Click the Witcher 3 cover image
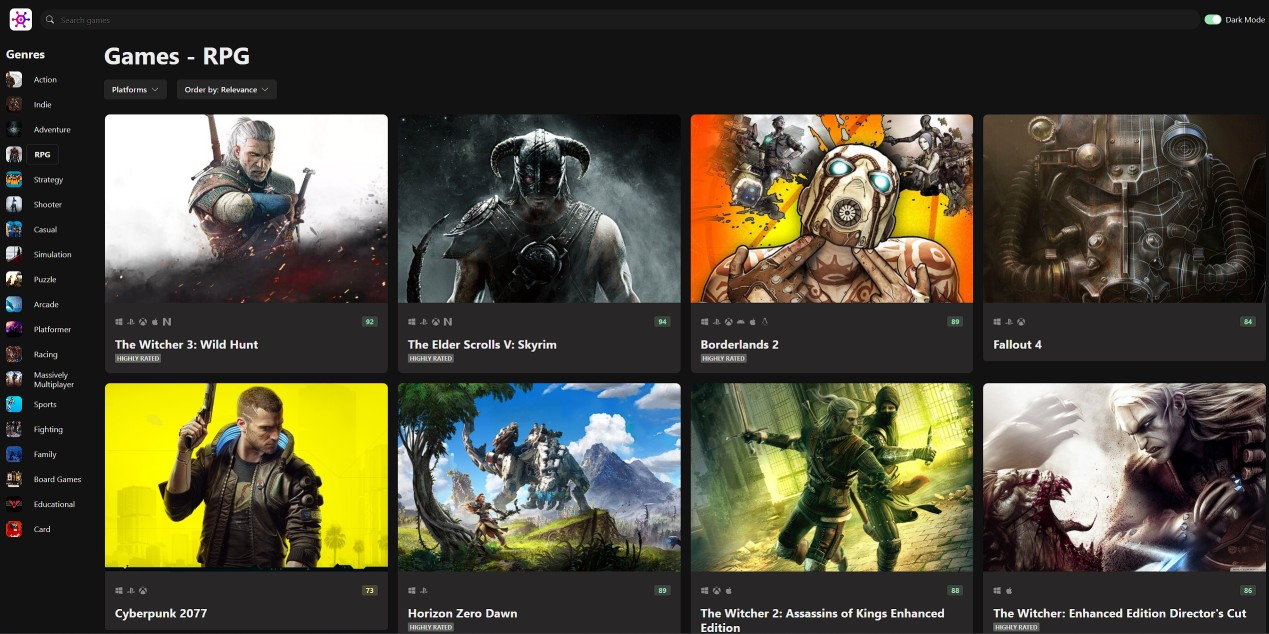This screenshot has width=1269, height=634. pyautogui.click(x=246, y=208)
